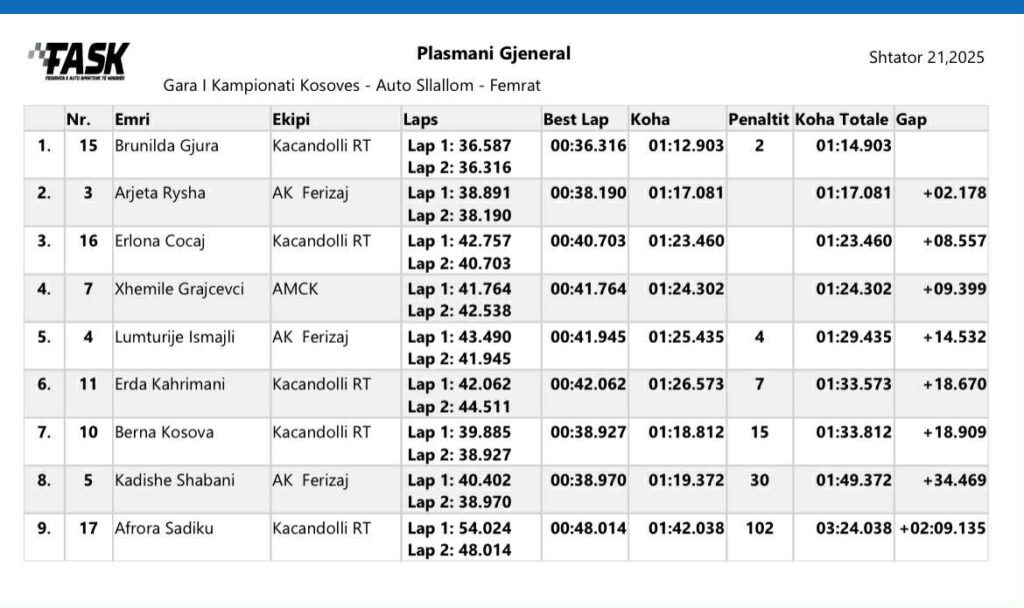Viewport: 1024px width, 608px height.
Task: Select Arjeta Rysha's name
Action: [x=160, y=193]
